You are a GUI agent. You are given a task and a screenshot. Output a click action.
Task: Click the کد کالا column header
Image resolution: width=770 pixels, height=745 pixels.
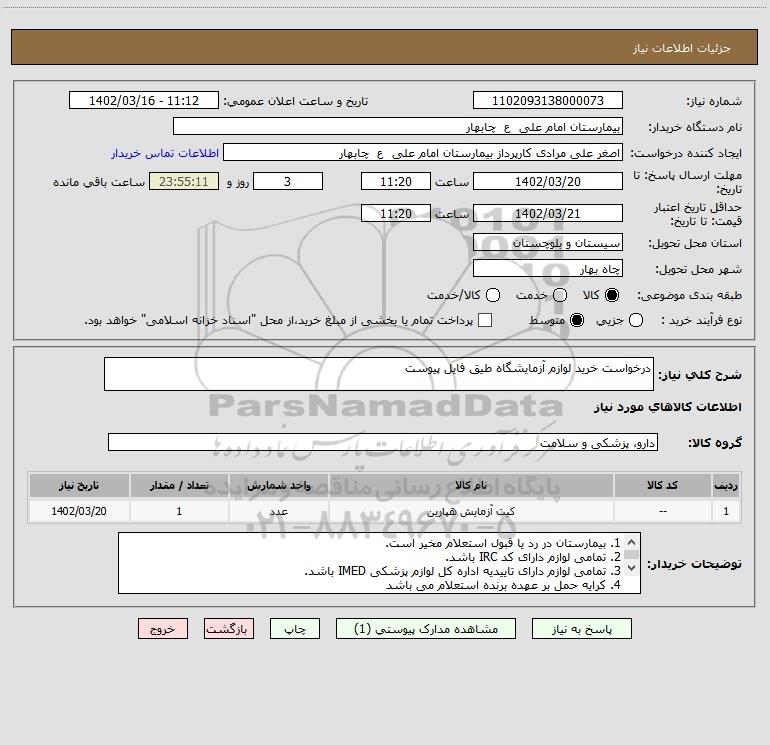tap(662, 485)
